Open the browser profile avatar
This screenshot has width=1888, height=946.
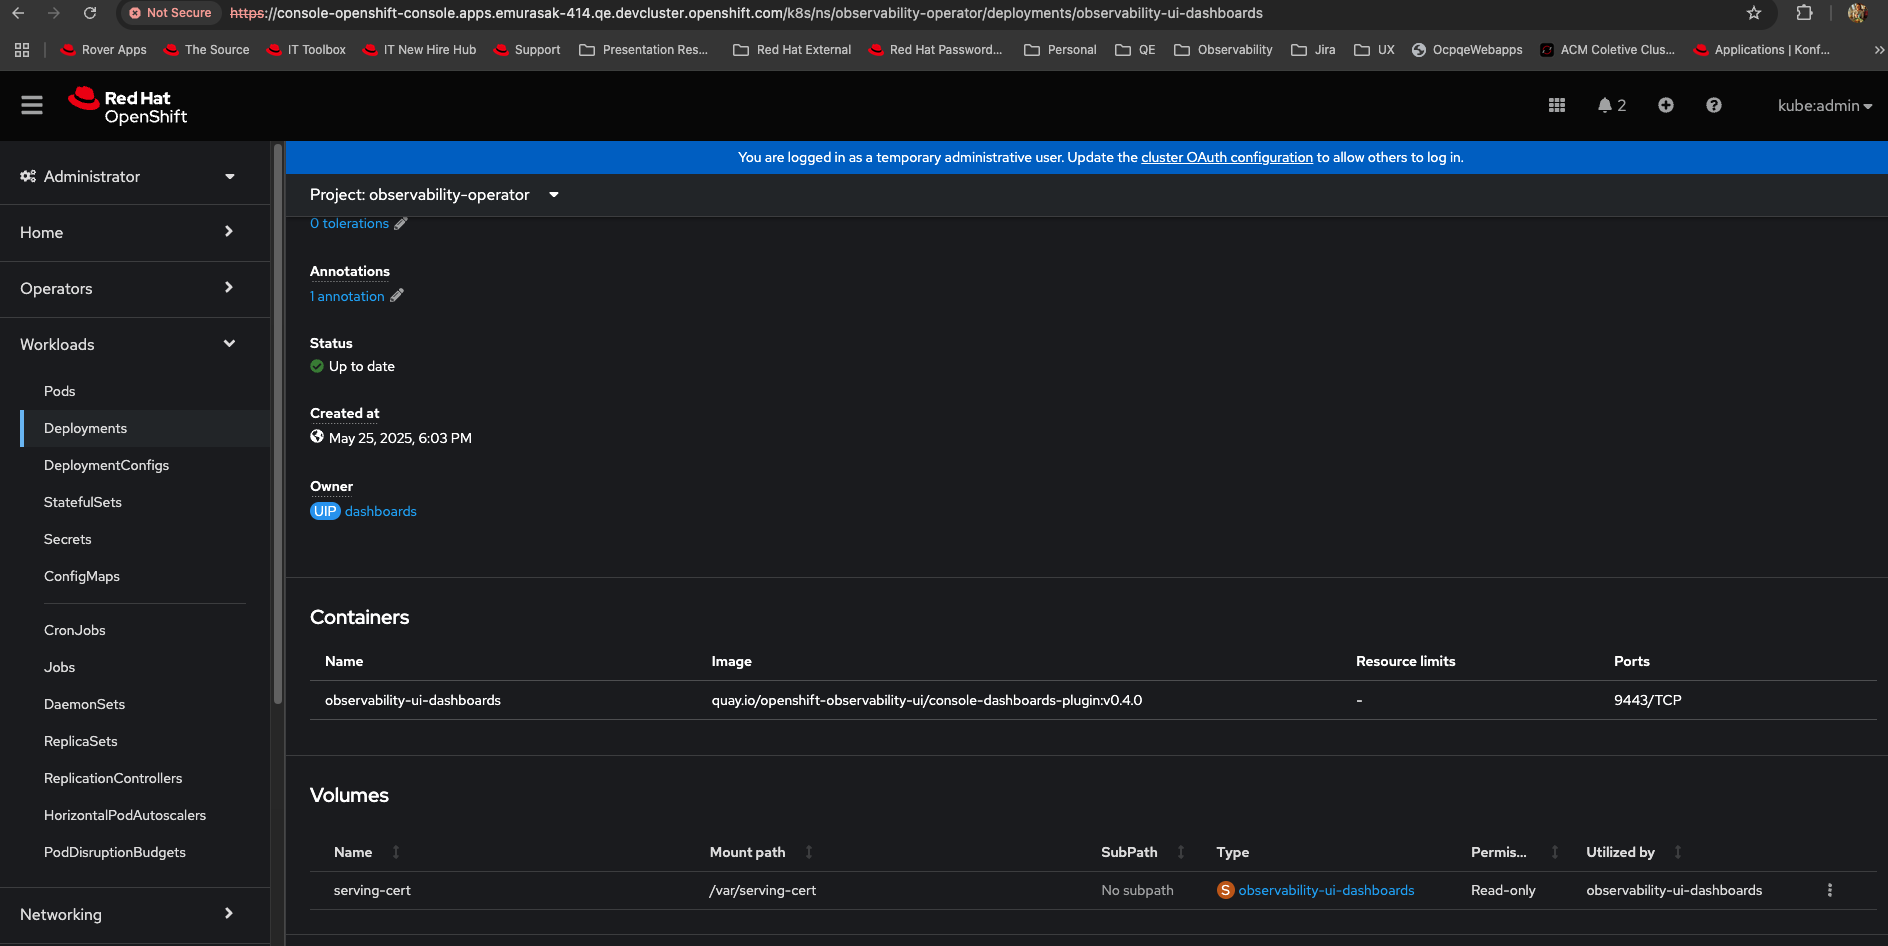(1858, 13)
